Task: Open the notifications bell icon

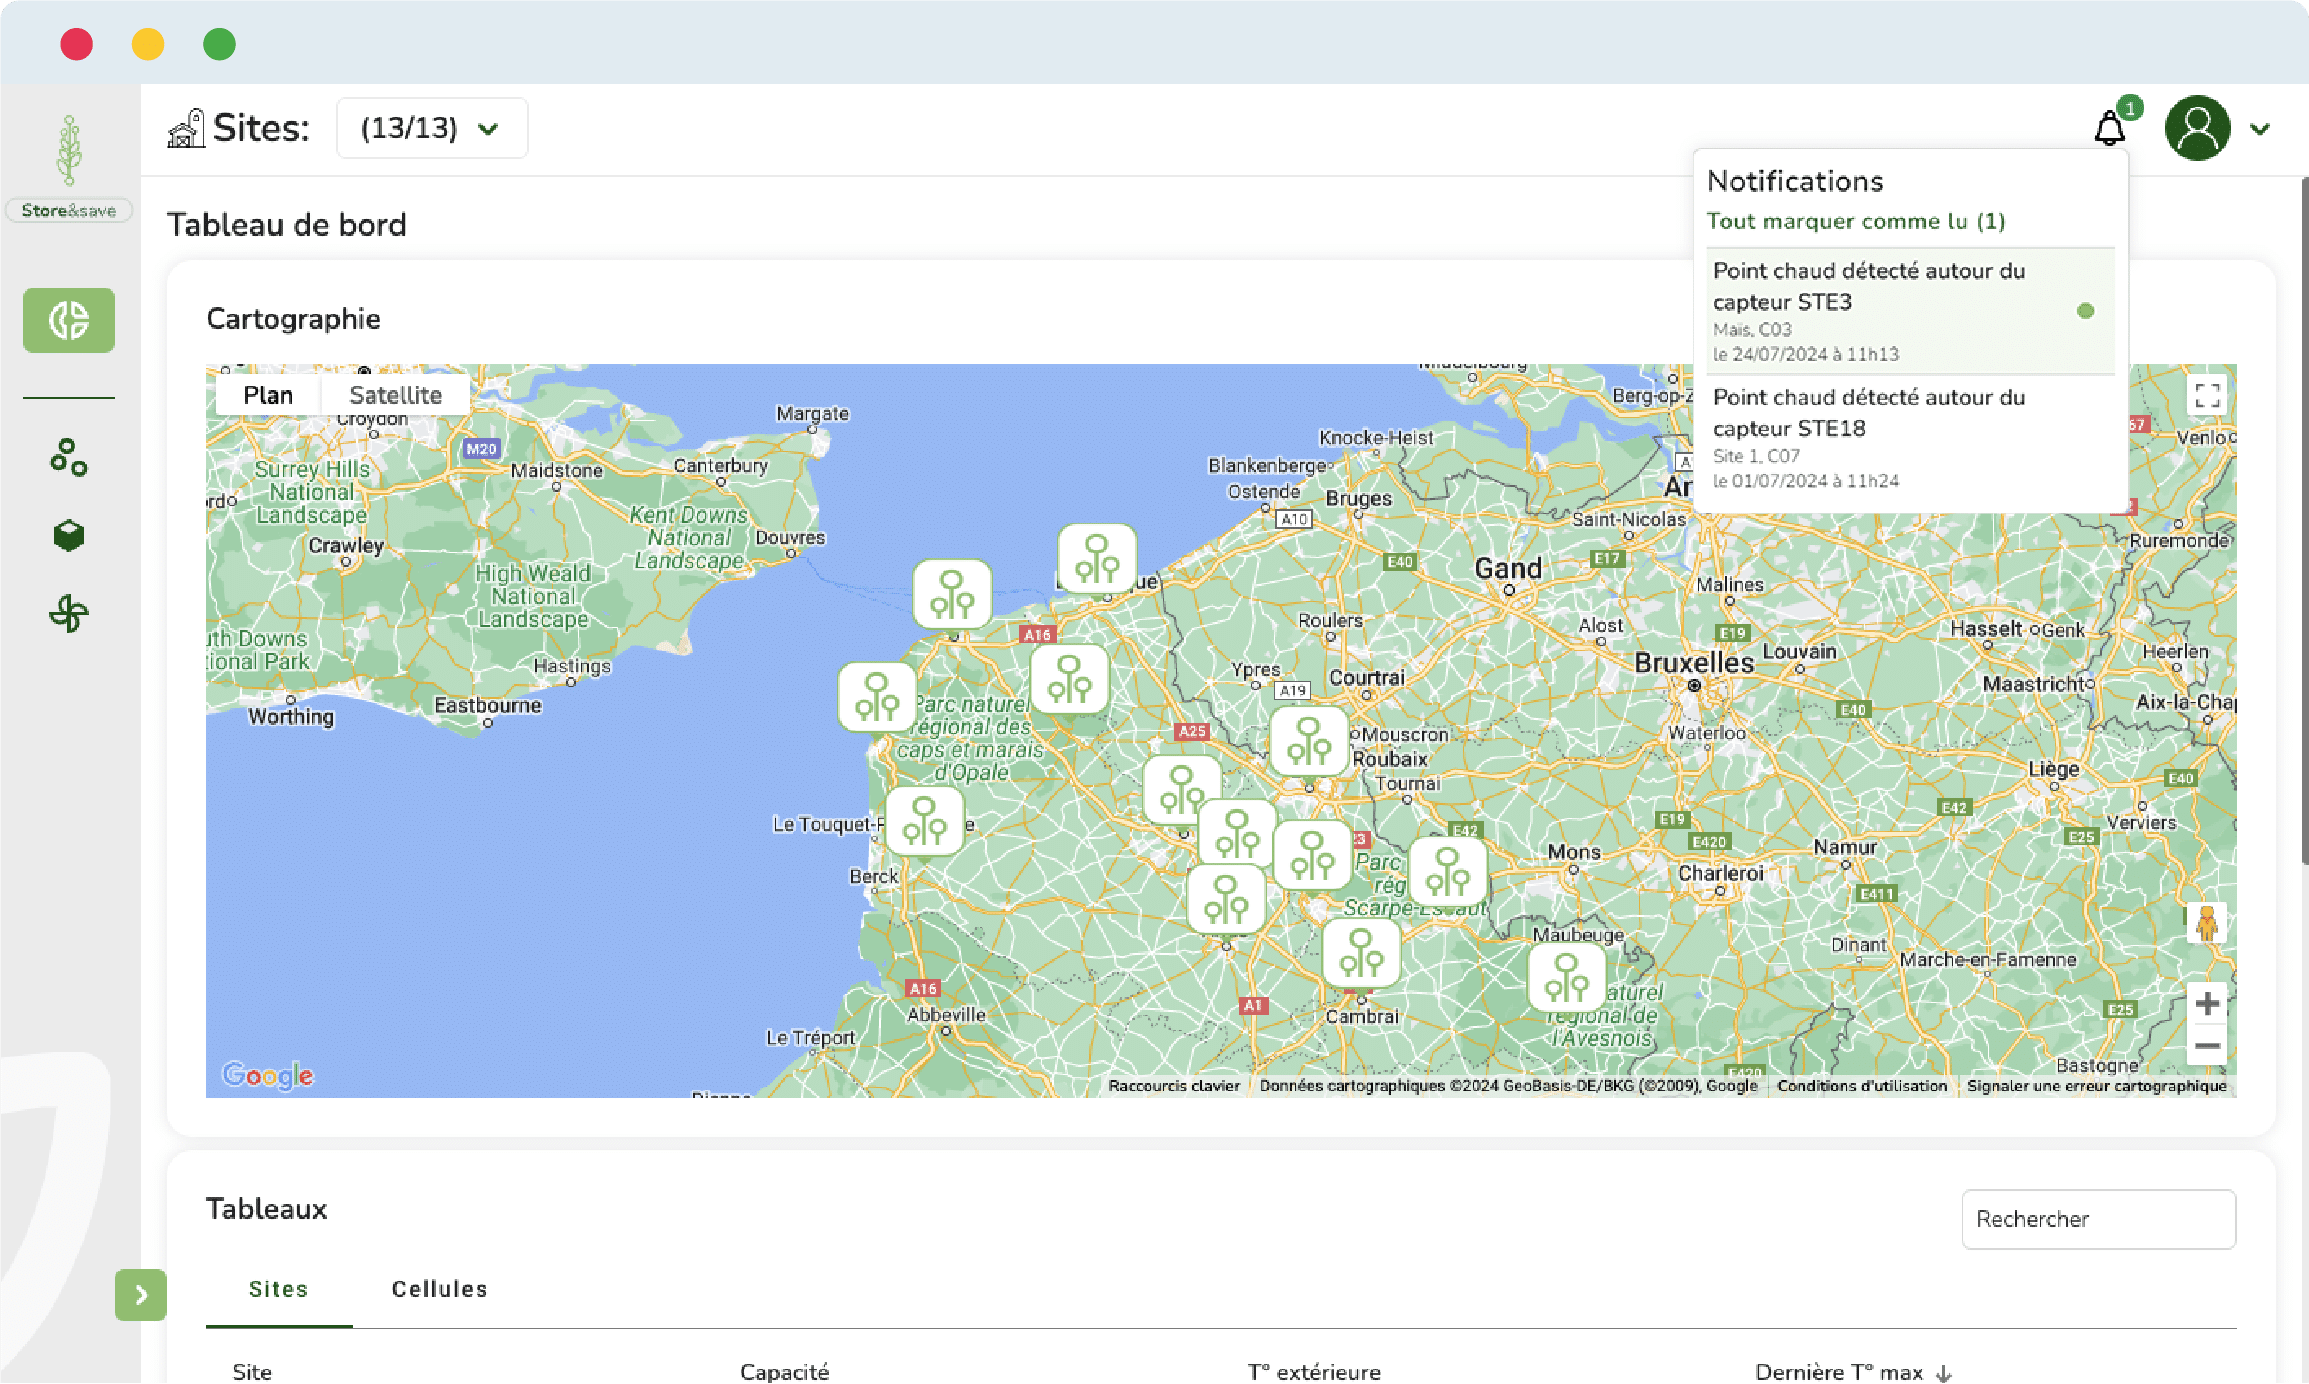Action: tap(2109, 129)
